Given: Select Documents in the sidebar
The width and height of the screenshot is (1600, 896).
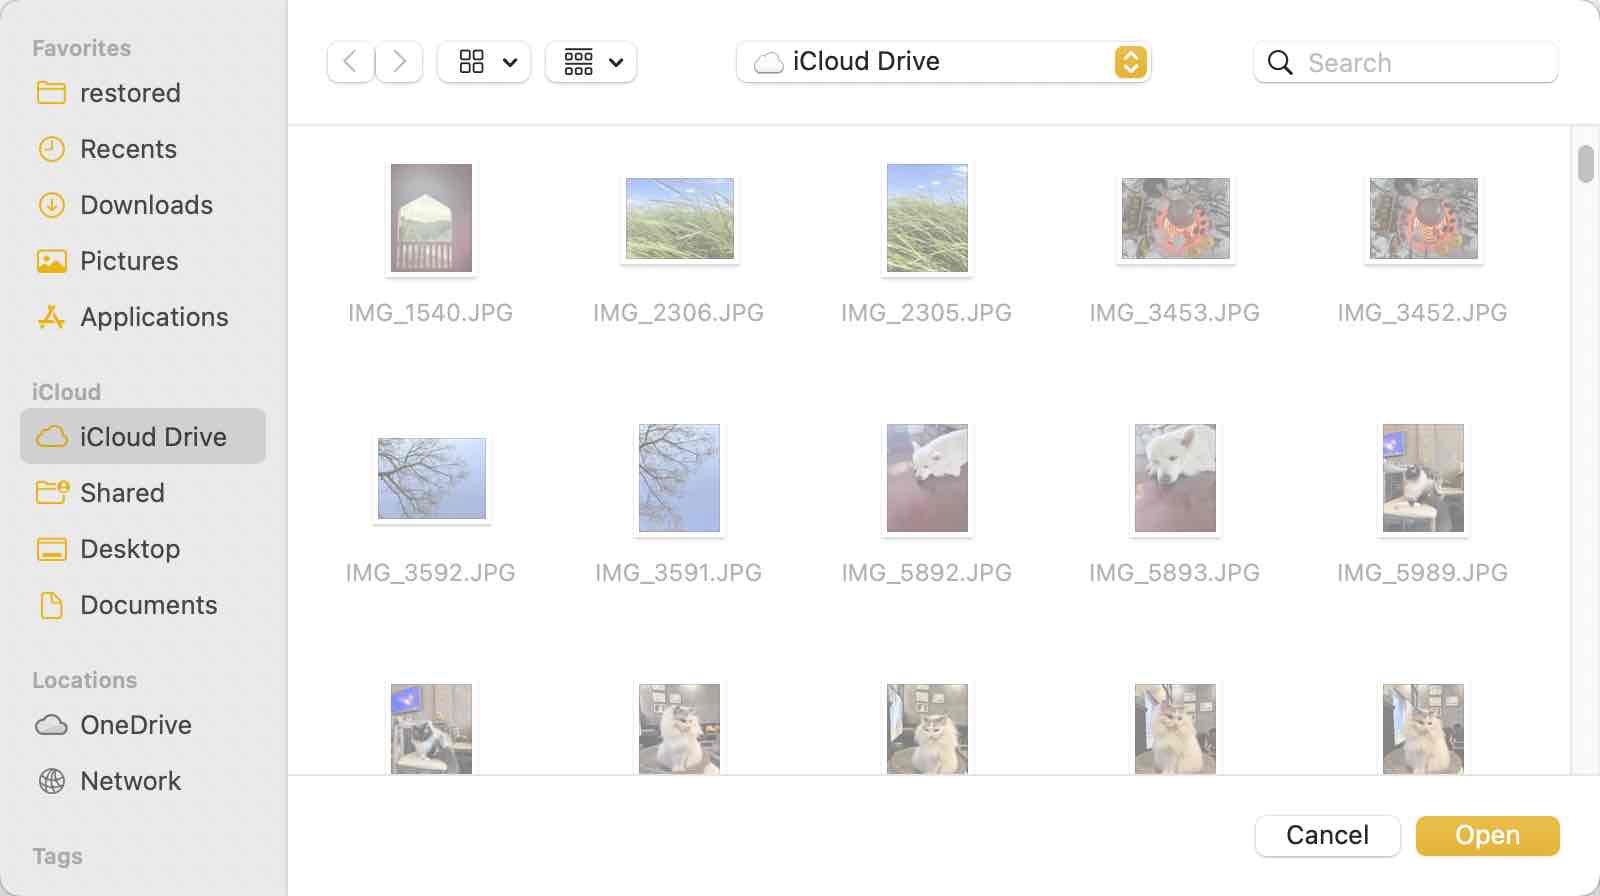Looking at the screenshot, I should pos(148,605).
